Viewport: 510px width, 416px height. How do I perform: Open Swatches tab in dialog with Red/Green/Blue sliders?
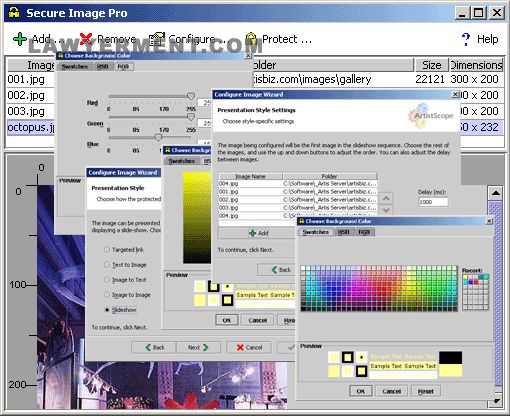[75, 67]
